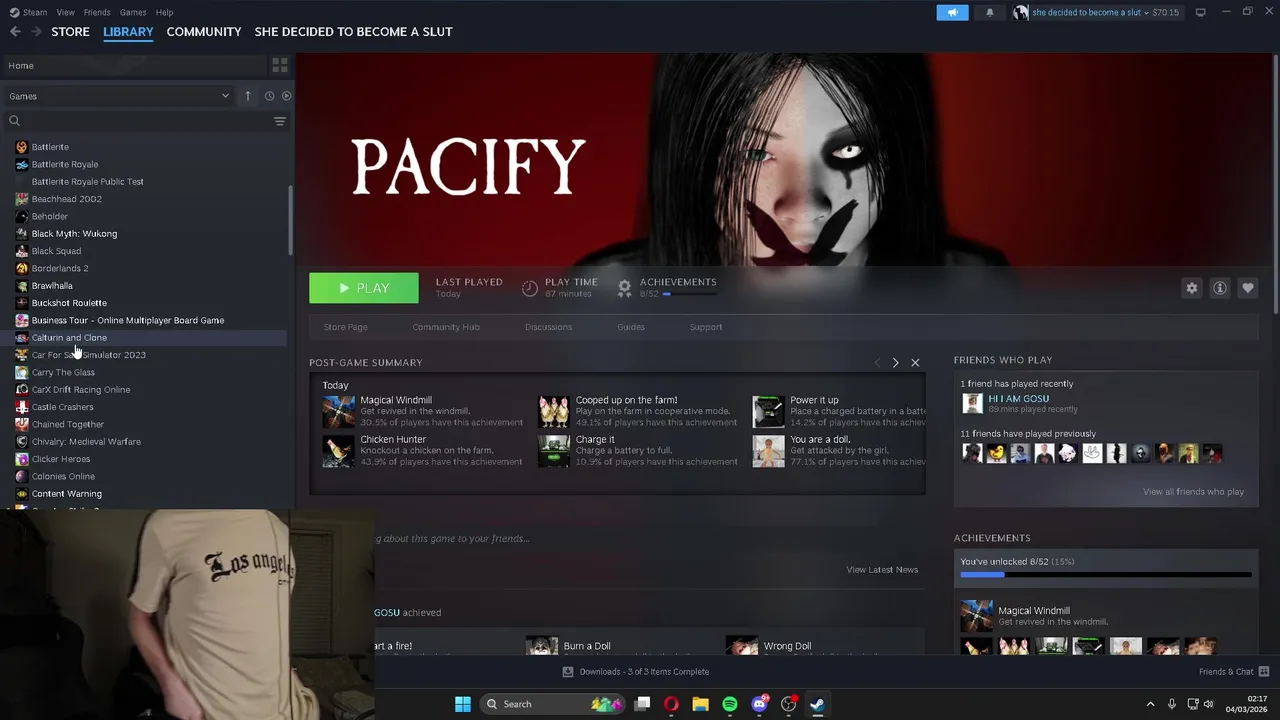This screenshot has width=1280, height=720.
Task: Open the Downloads status at the bottom
Action: point(636,672)
